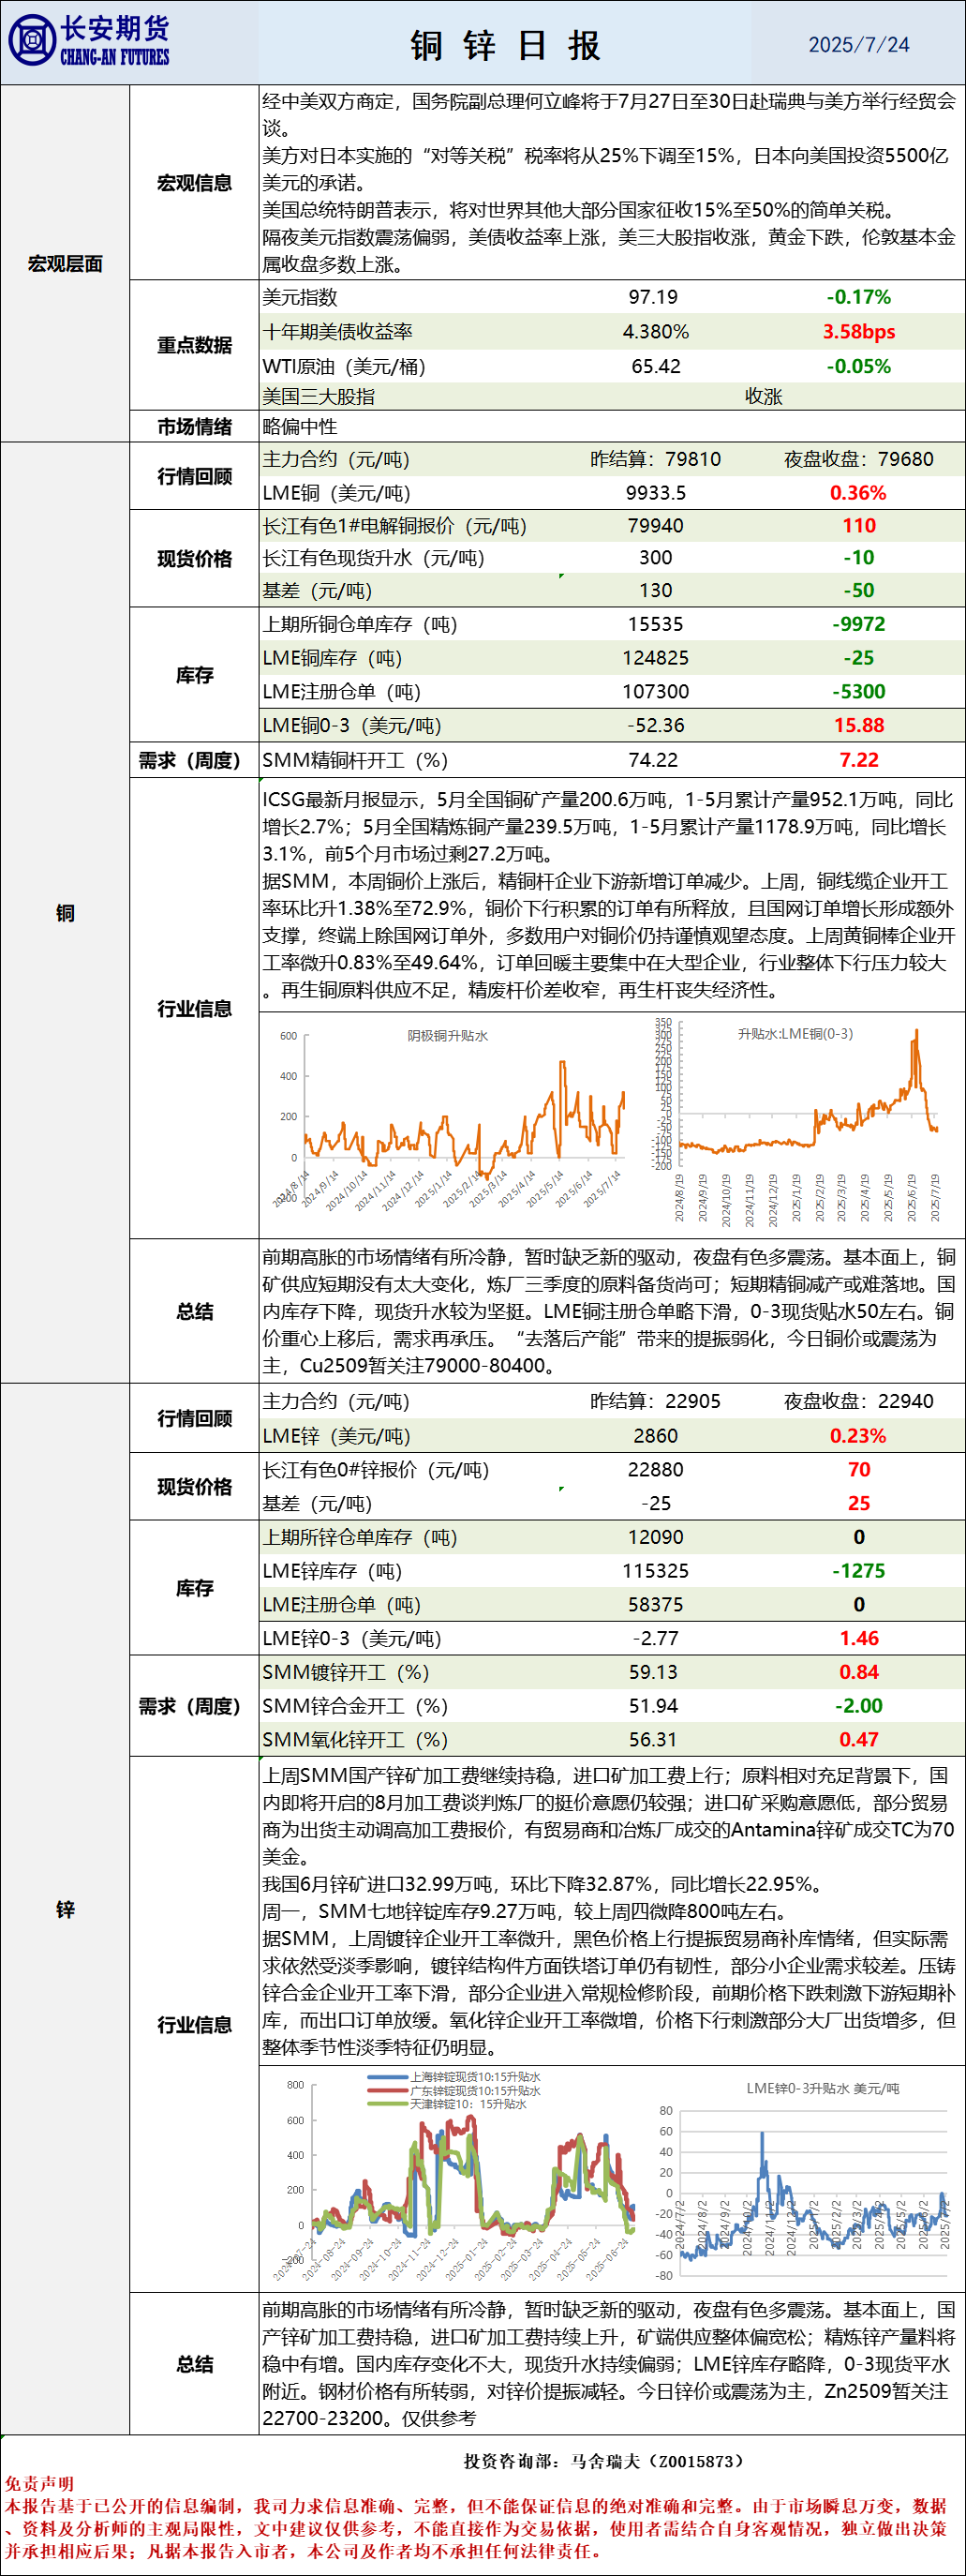Select the 长江有色现货升水 value 300

click(x=656, y=558)
